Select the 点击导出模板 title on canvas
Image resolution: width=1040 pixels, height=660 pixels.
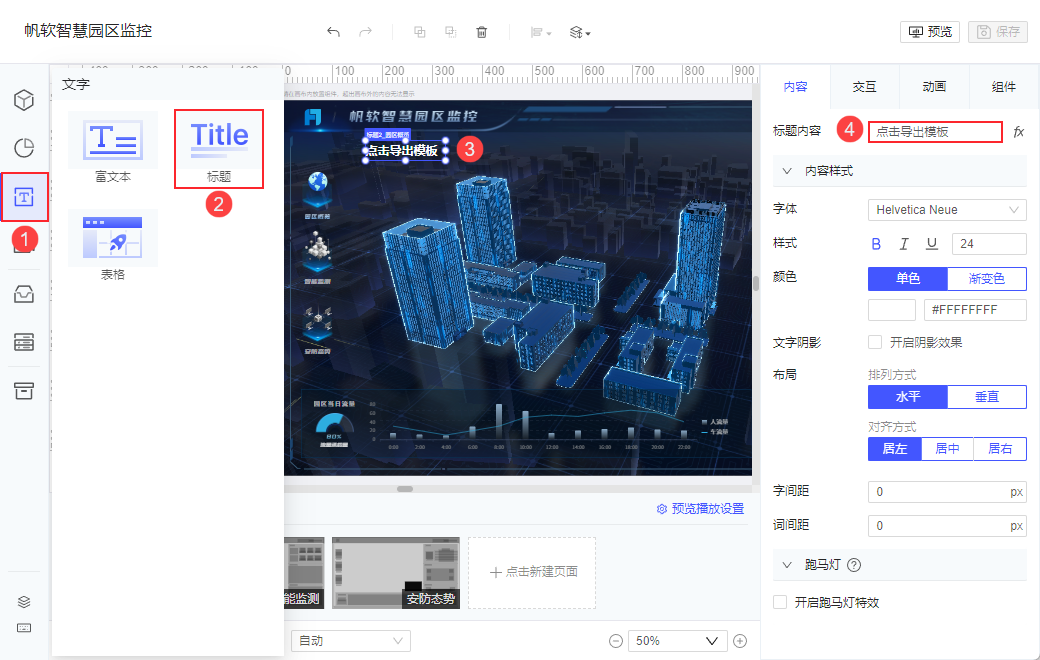pos(405,151)
